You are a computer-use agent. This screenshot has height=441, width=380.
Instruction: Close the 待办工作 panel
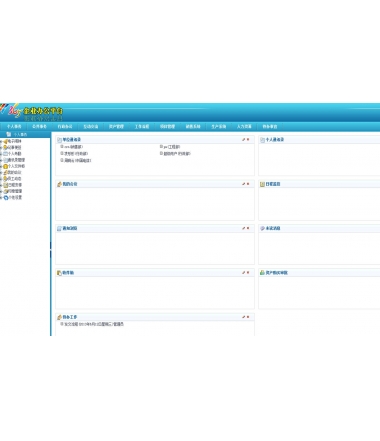pyautogui.click(x=248, y=317)
